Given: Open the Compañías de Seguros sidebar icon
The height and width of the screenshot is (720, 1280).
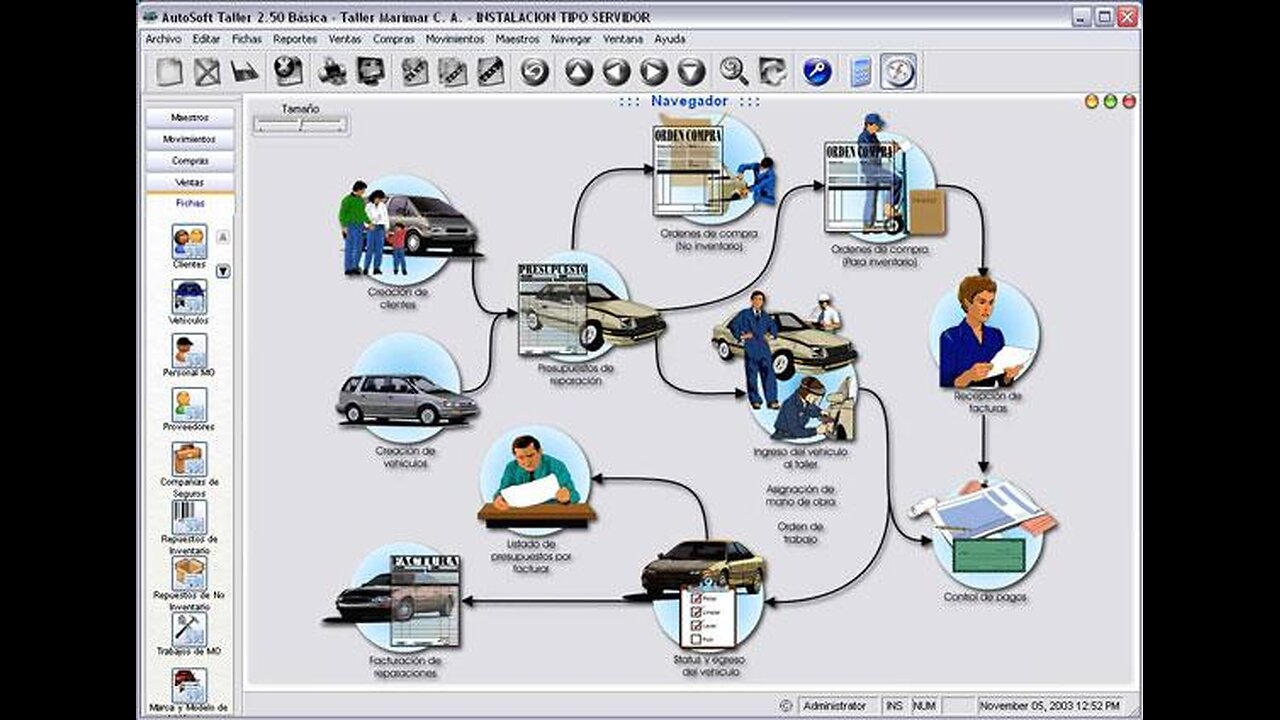Looking at the screenshot, I should click(x=189, y=459).
